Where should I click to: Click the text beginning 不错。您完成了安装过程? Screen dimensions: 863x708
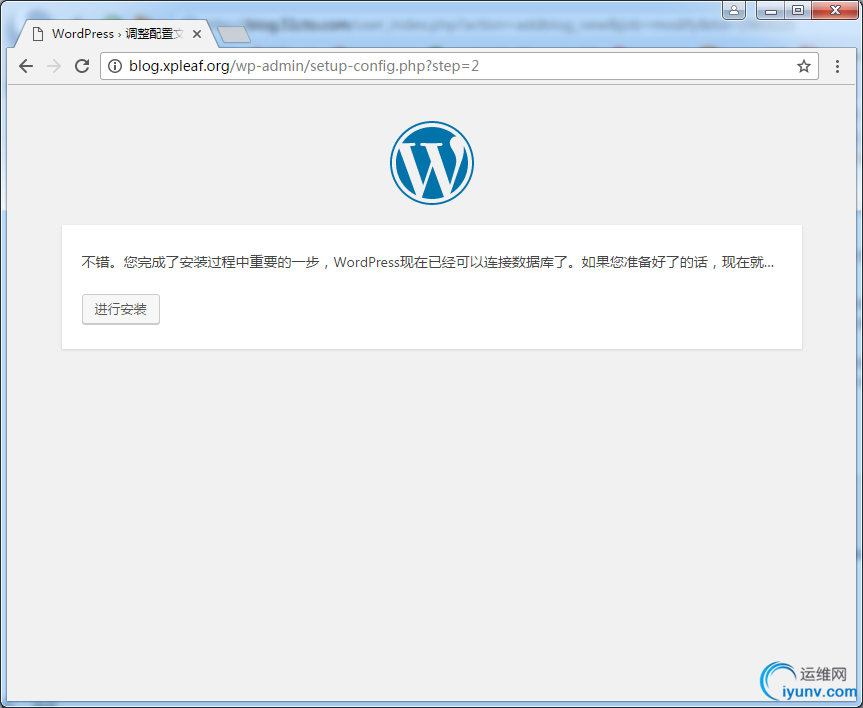428,262
